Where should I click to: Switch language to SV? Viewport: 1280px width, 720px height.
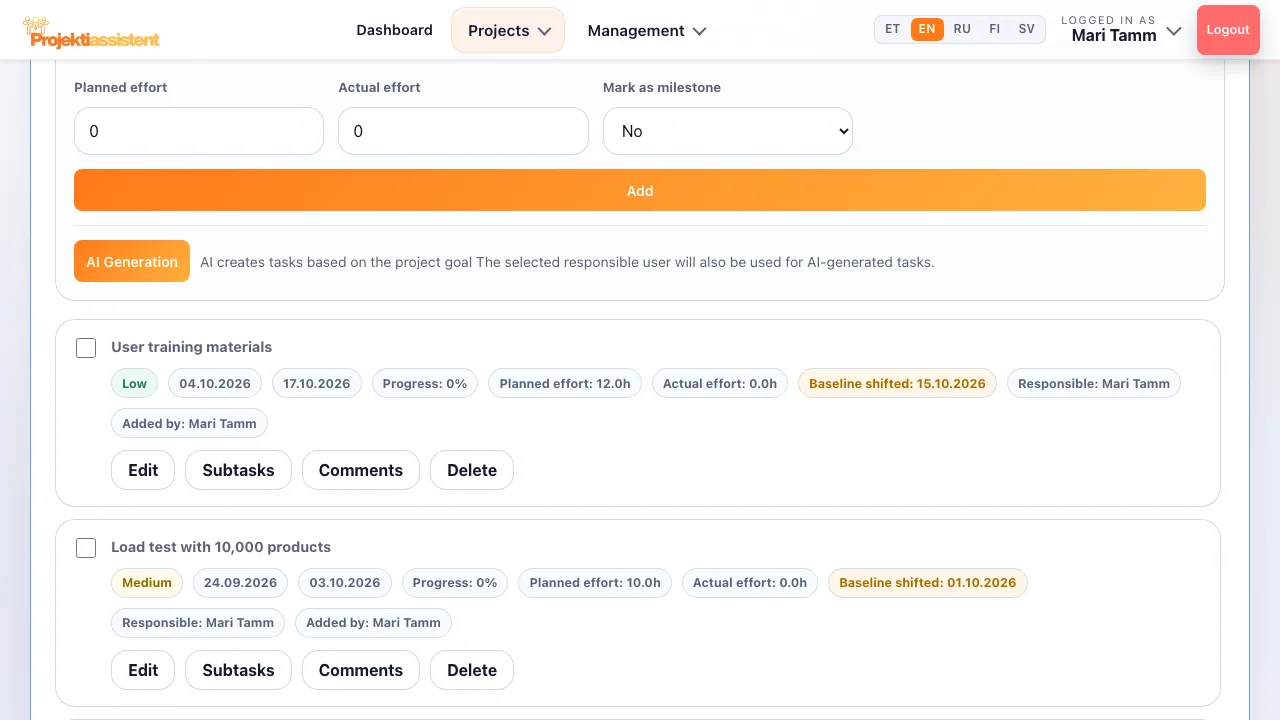click(x=1027, y=29)
